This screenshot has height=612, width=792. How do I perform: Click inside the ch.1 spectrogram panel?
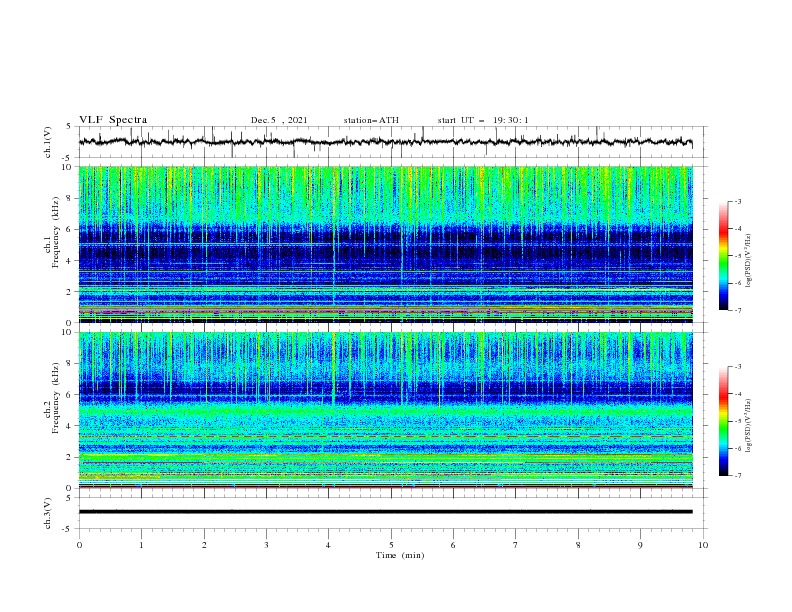click(385, 244)
